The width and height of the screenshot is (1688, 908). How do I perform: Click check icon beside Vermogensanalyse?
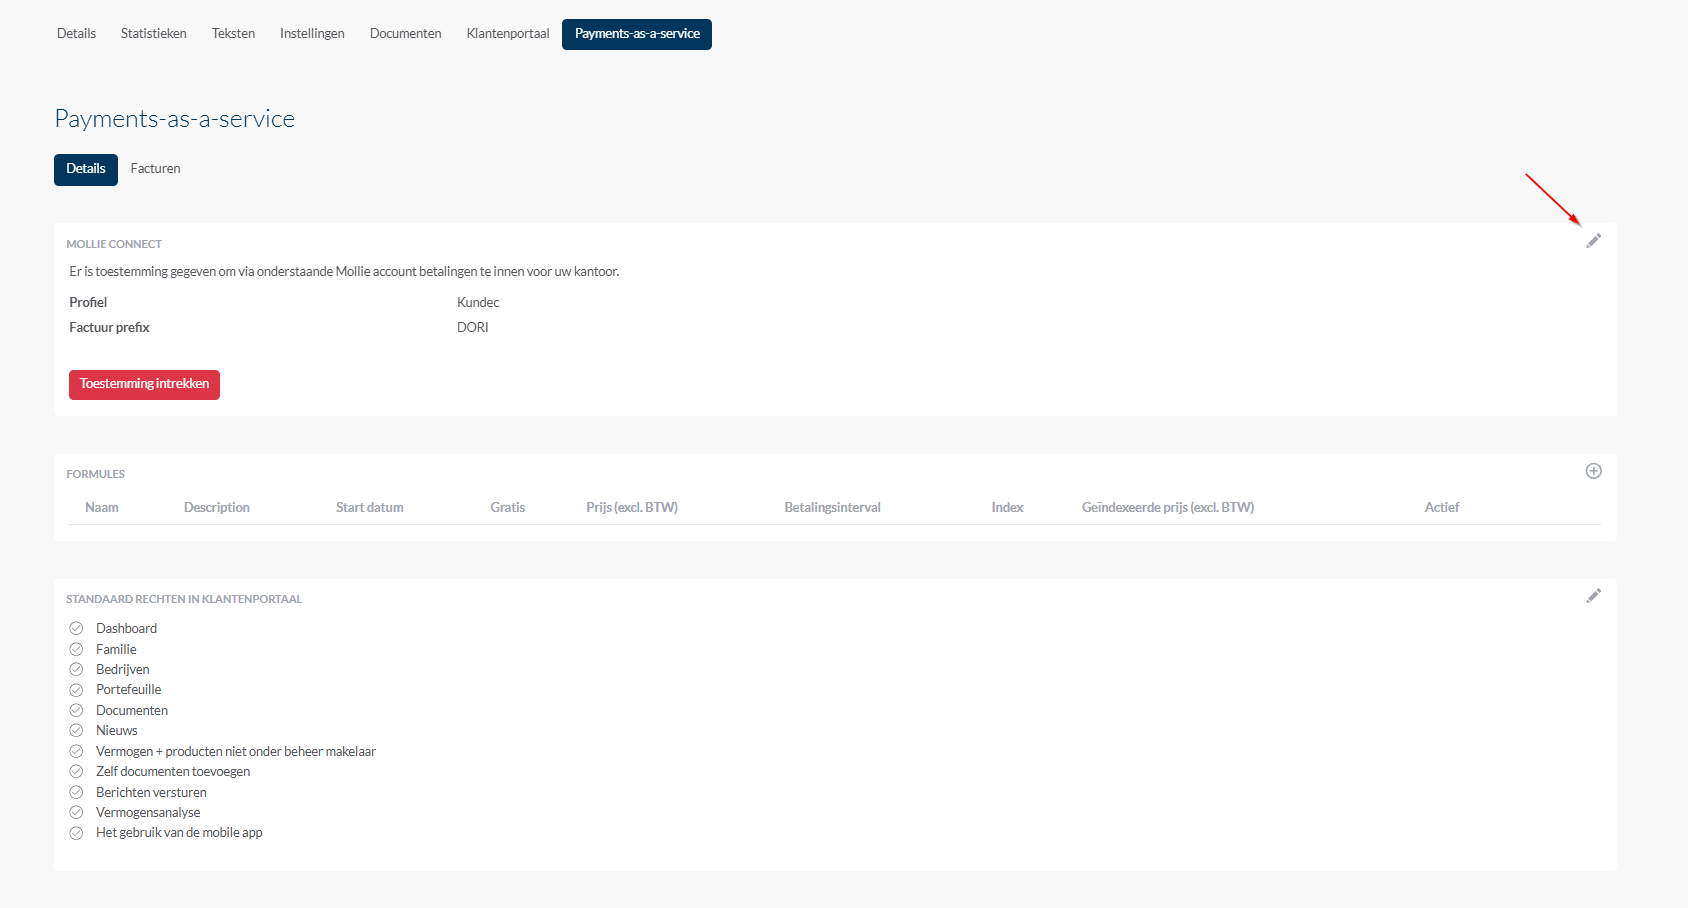point(76,813)
